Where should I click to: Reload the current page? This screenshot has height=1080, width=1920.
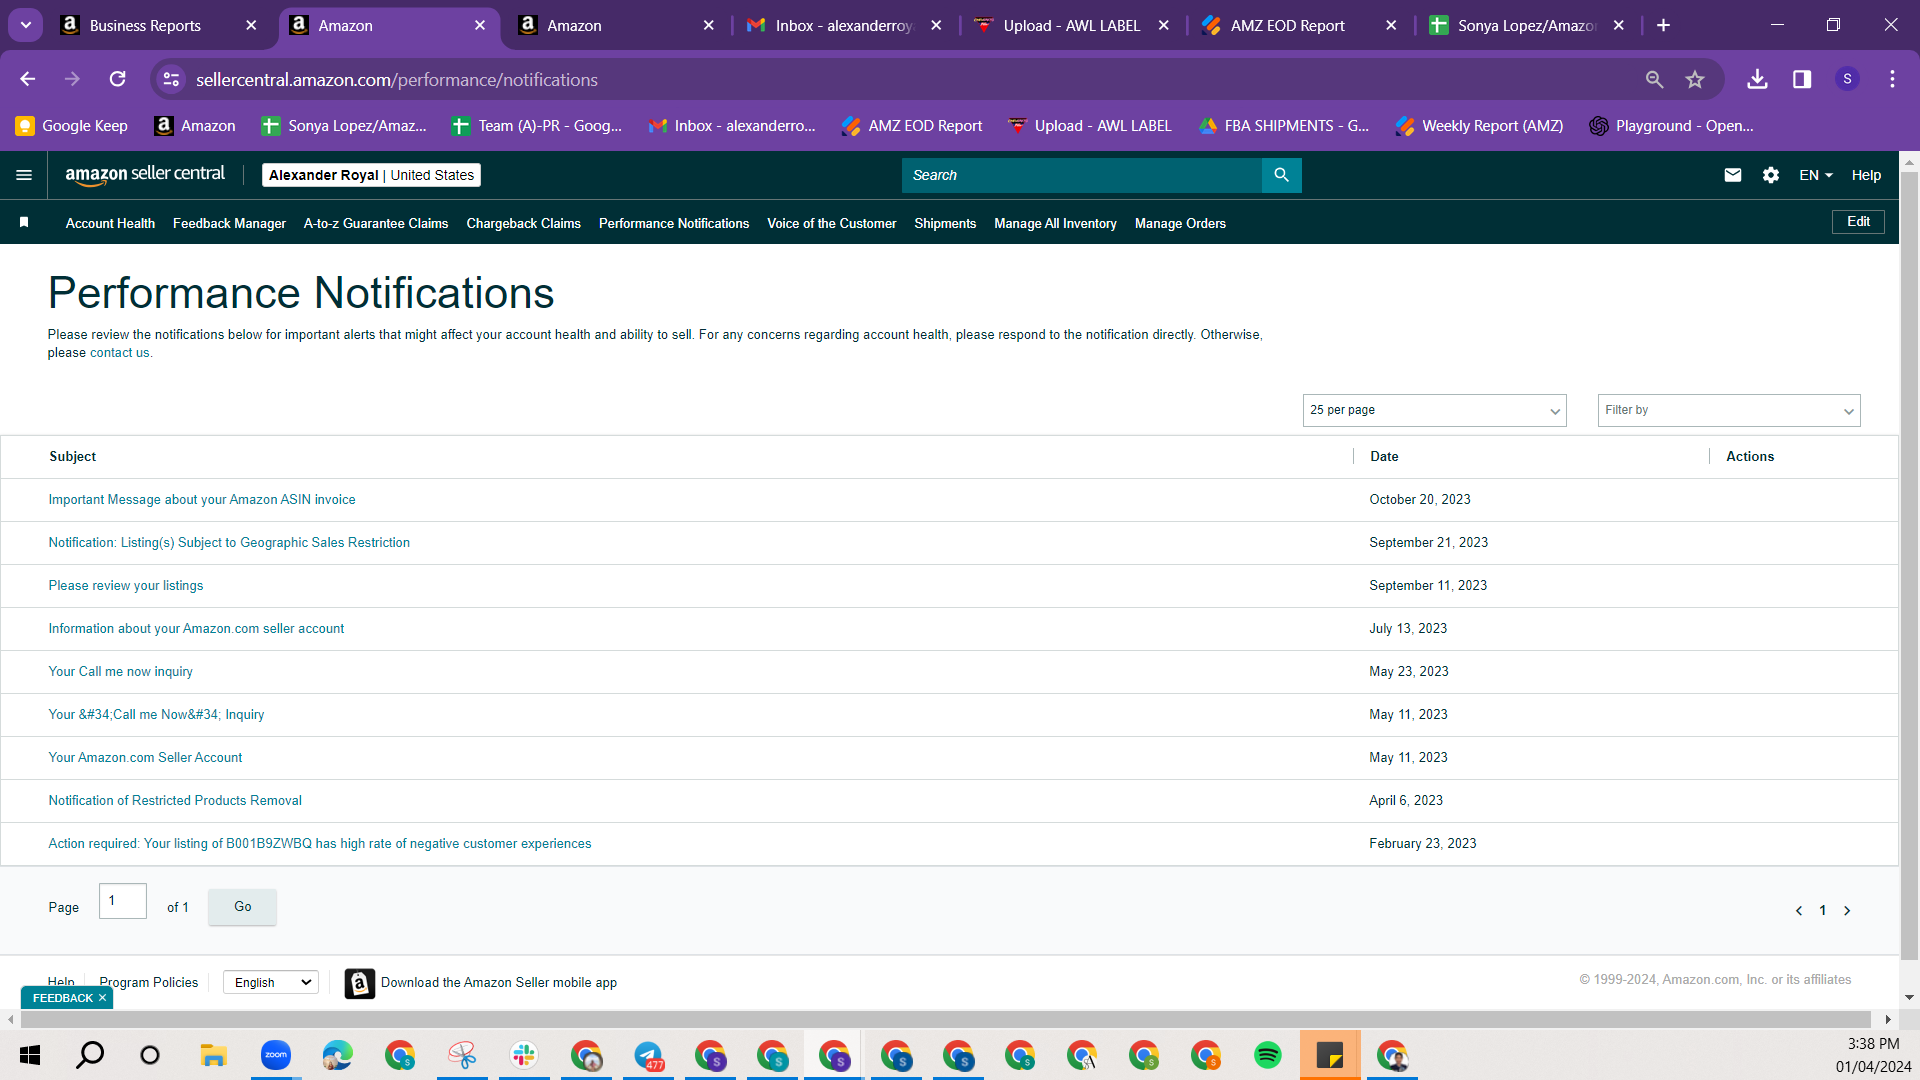(x=118, y=79)
